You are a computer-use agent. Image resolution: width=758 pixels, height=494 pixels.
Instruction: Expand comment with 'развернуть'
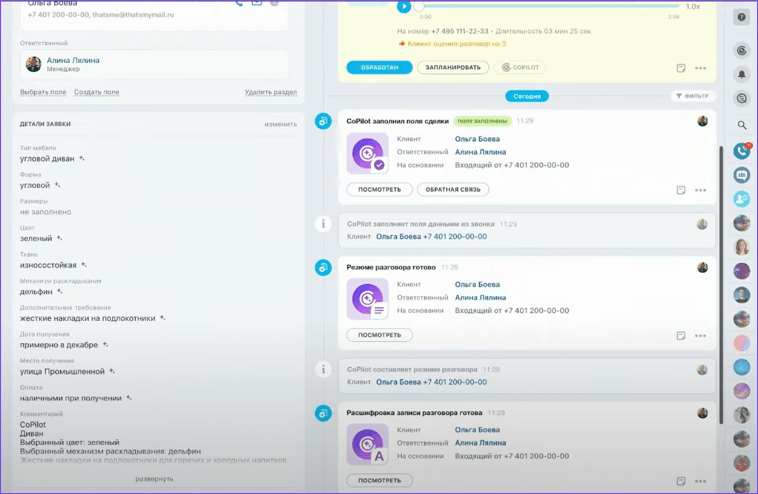tap(154, 479)
